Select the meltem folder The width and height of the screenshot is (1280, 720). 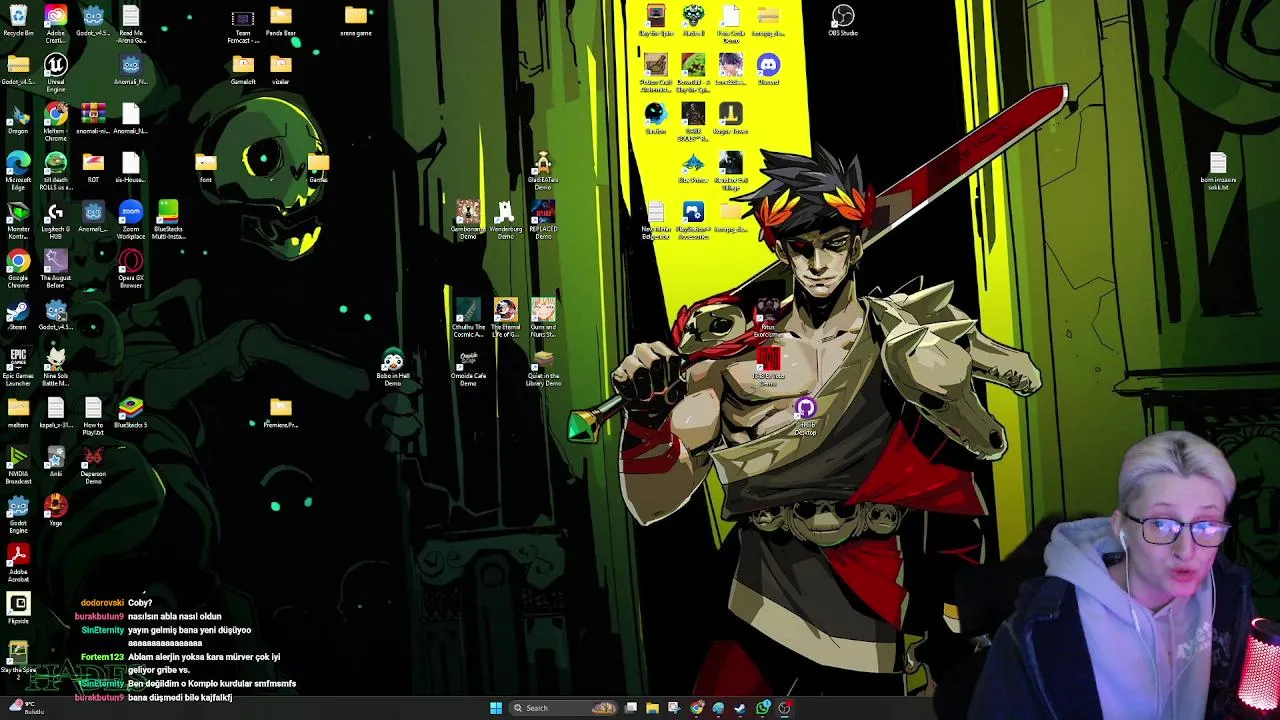tap(18, 412)
